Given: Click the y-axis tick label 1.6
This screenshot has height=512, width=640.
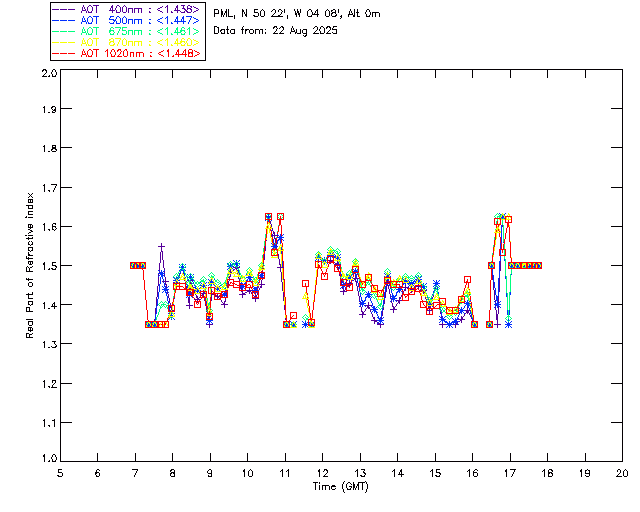Looking at the screenshot, I should click(x=49, y=227).
